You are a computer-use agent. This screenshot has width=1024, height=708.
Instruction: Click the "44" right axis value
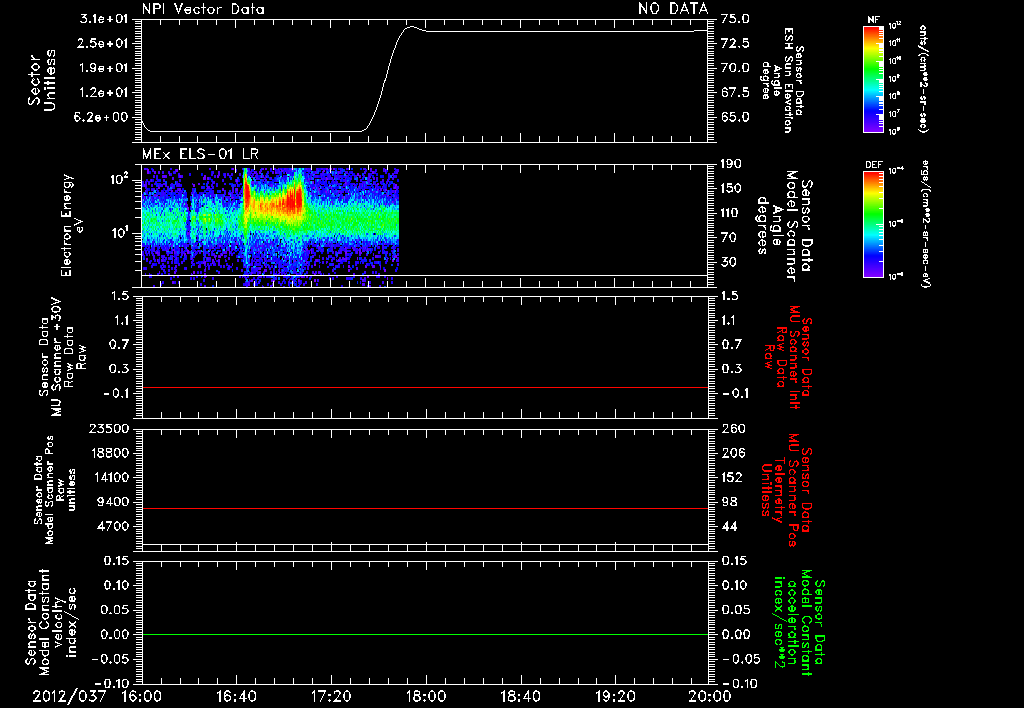729,526
